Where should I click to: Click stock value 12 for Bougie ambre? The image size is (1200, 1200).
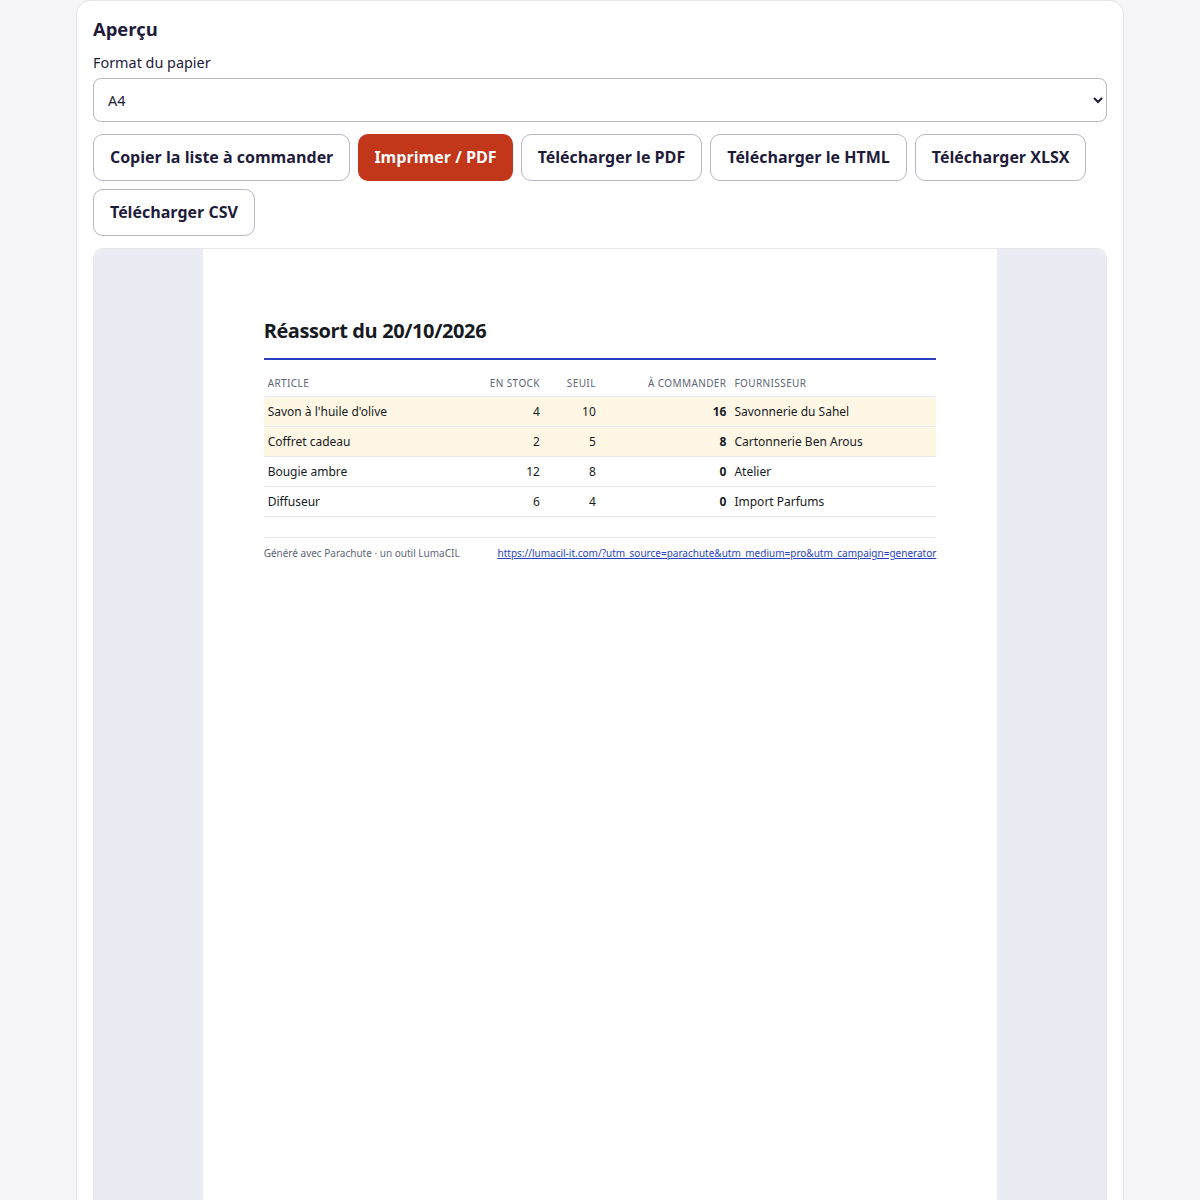pyautogui.click(x=533, y=471)
